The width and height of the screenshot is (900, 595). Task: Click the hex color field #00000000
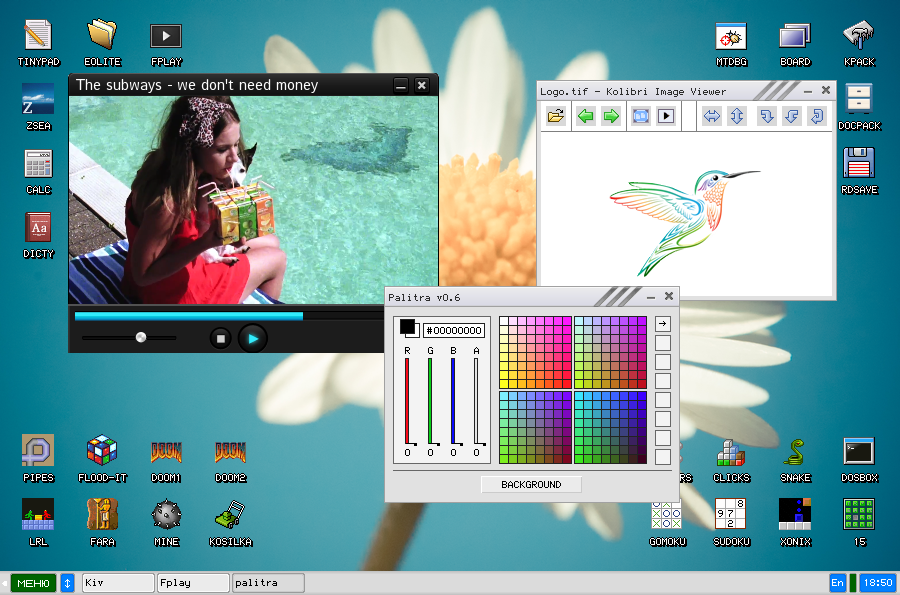pos(454,331)
